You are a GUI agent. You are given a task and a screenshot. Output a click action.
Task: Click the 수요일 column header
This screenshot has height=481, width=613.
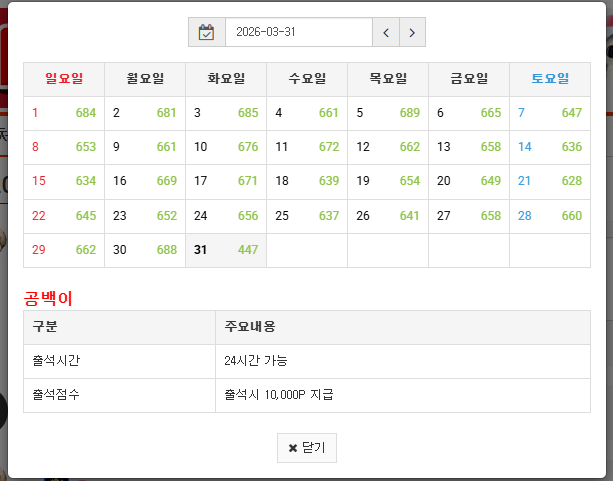pyautogui.click(x=307, y=79)
